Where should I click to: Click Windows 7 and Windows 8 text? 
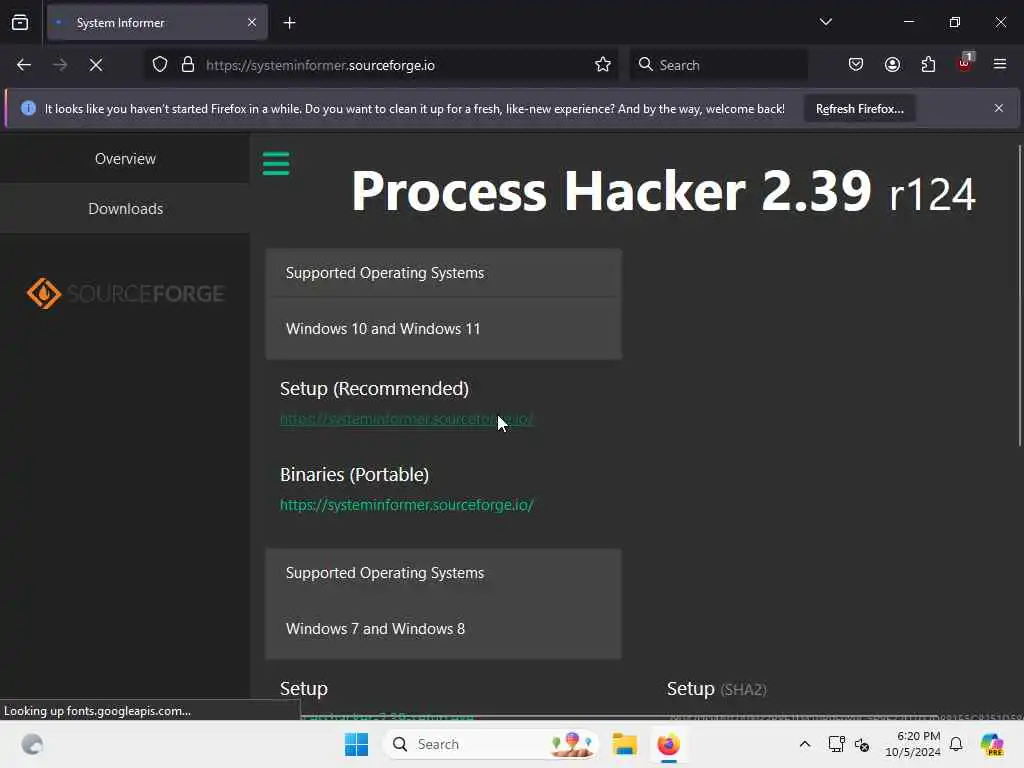(x=375, y=629)
